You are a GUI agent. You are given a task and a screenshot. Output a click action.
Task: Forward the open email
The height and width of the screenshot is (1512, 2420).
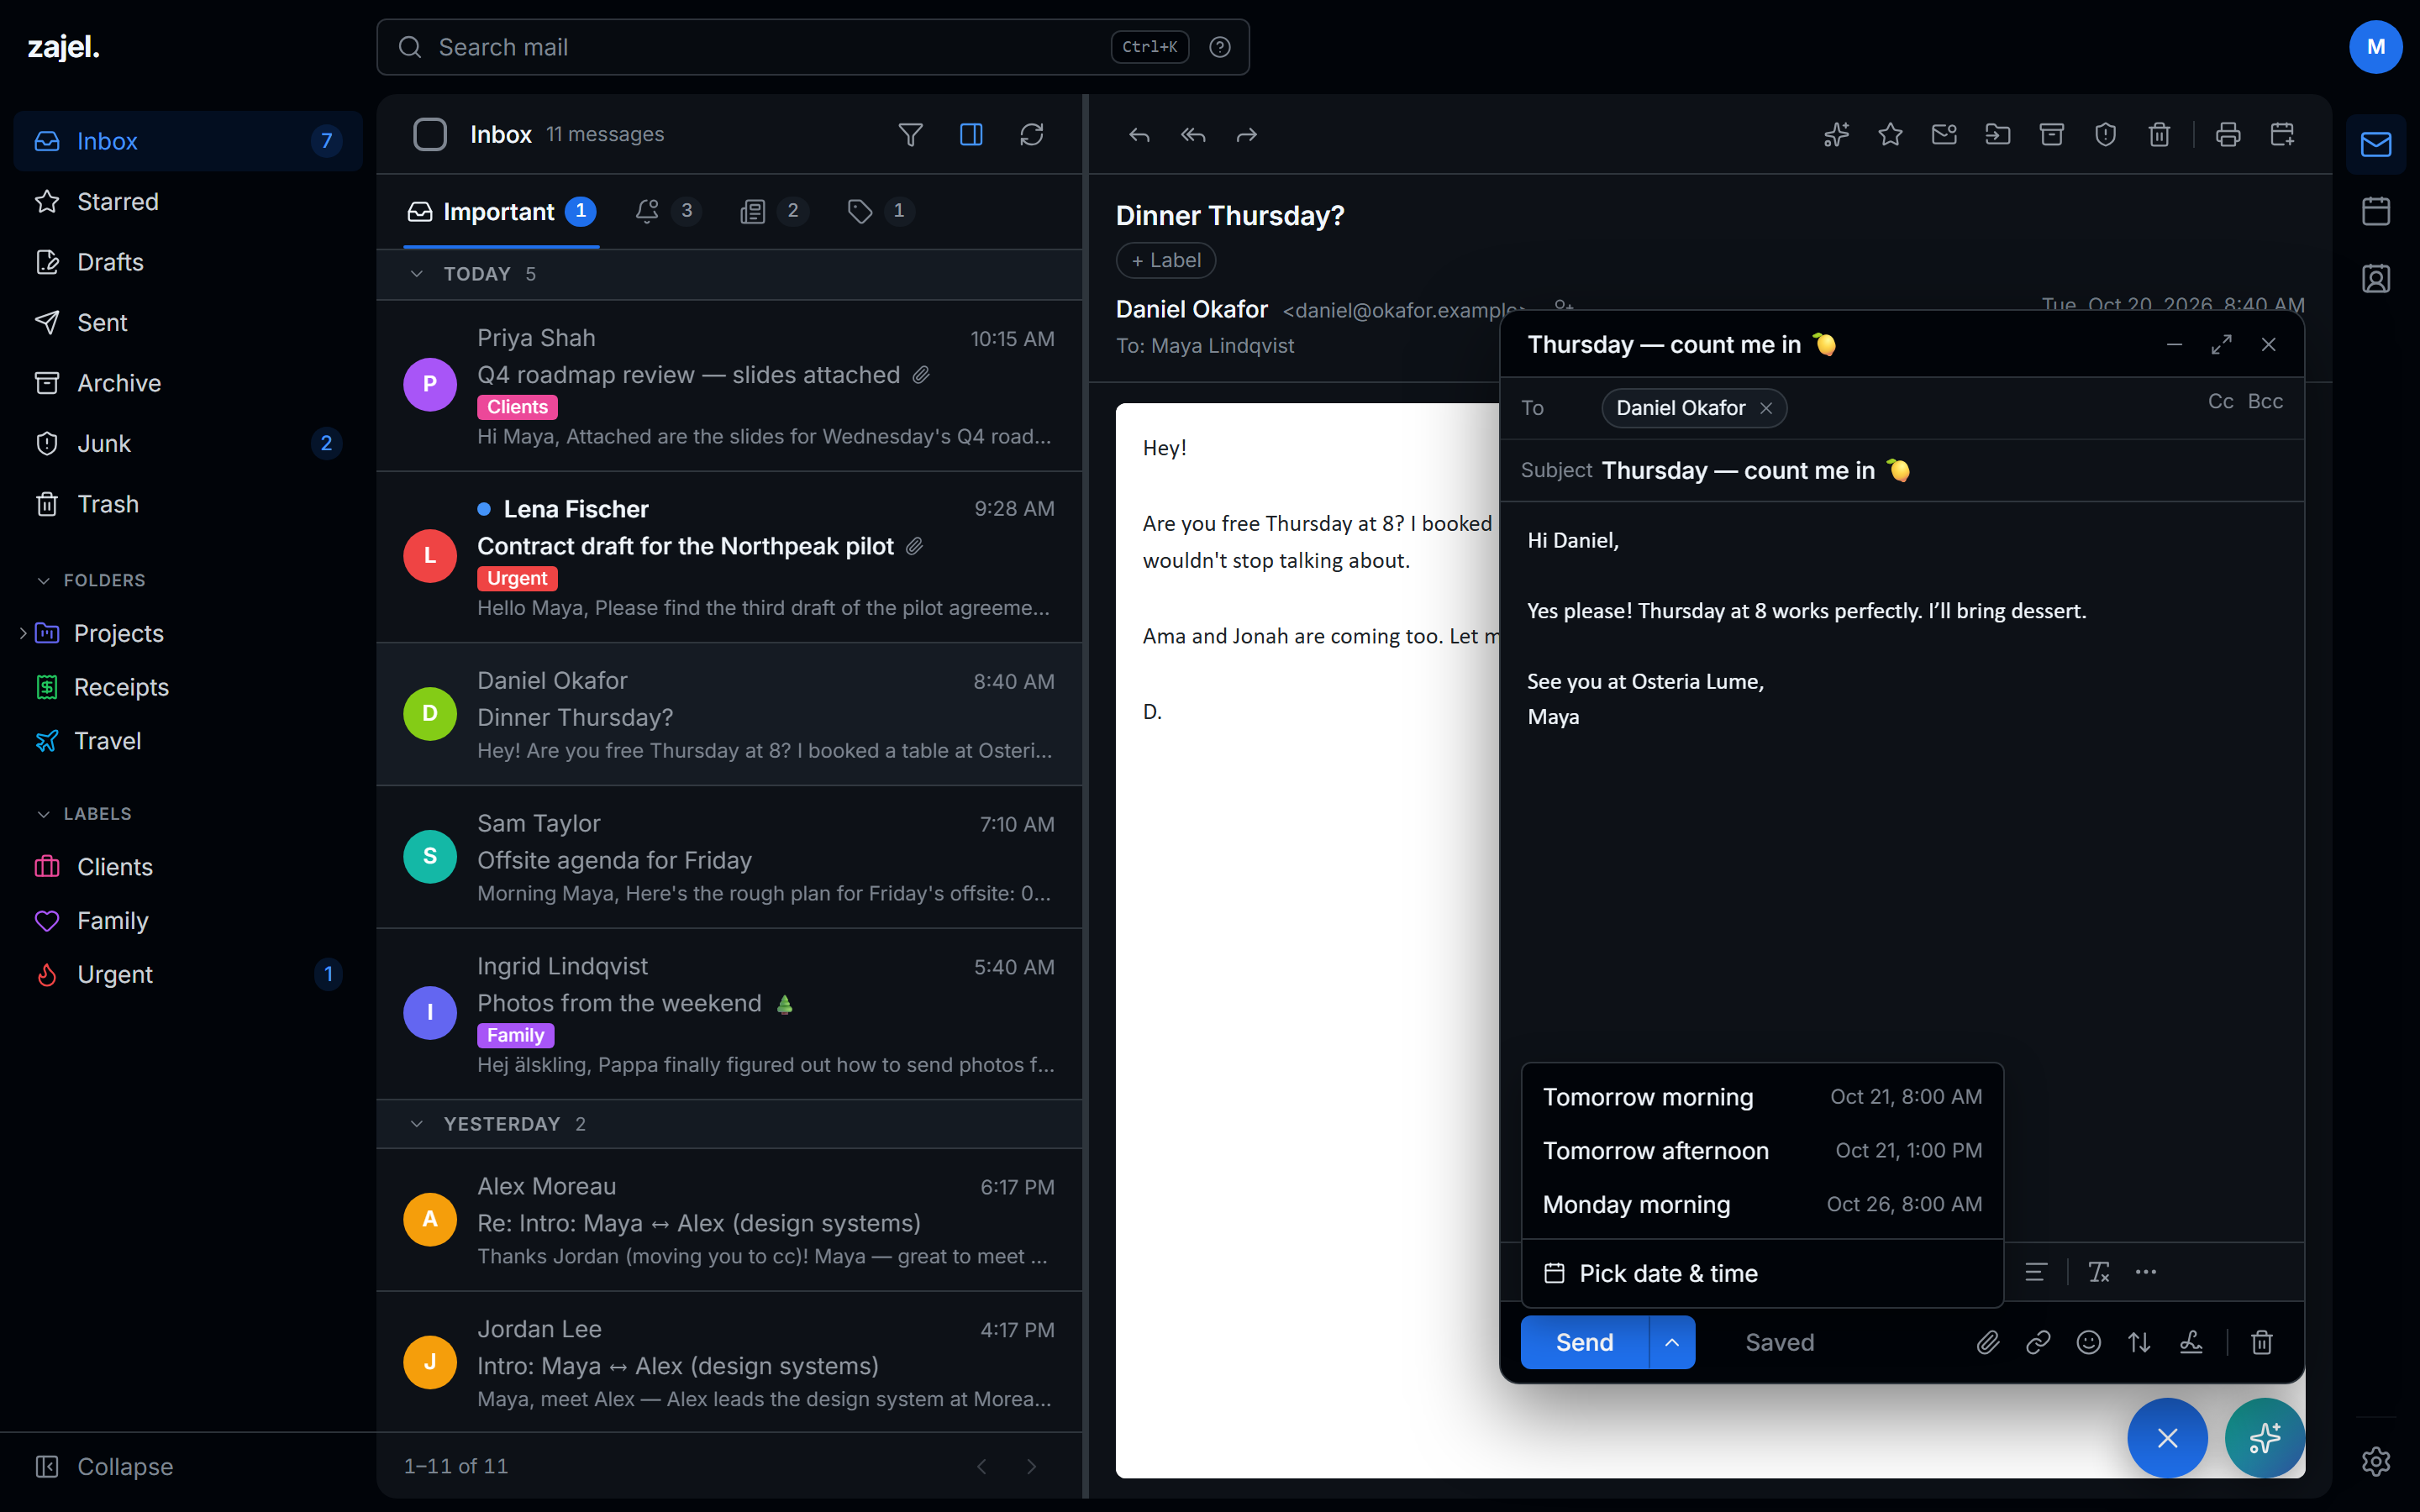[x=1246, y=134]
